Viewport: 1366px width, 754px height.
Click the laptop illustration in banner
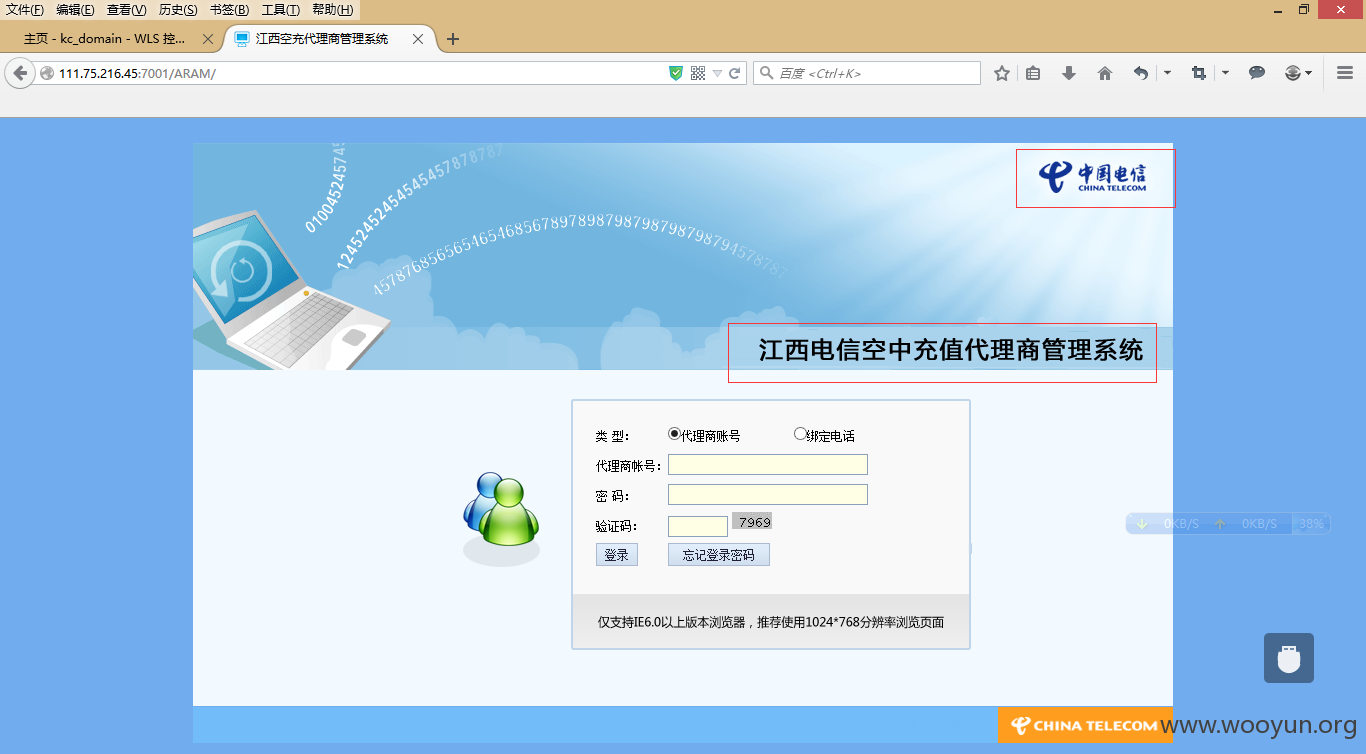pyautogui.click(x=290, y=290)
